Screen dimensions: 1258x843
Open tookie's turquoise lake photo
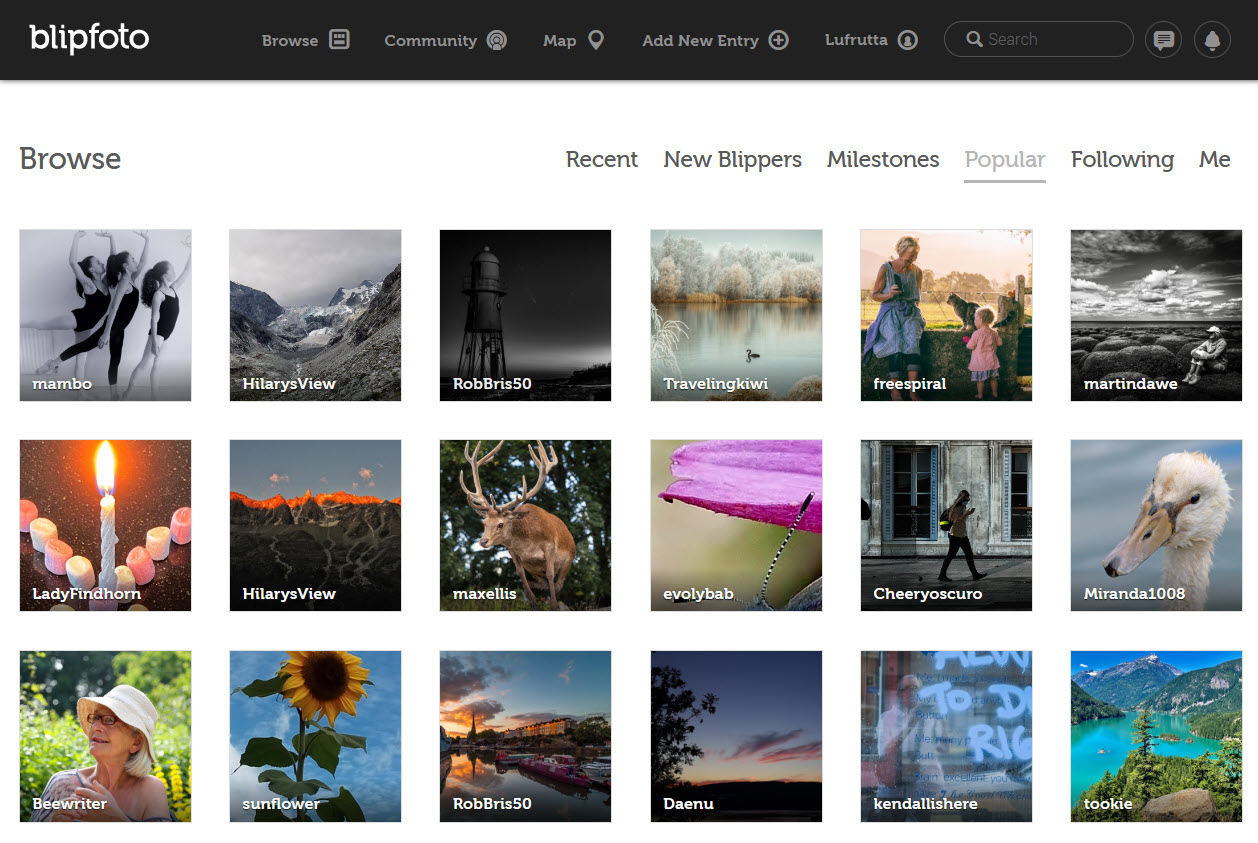(1156, 736)
